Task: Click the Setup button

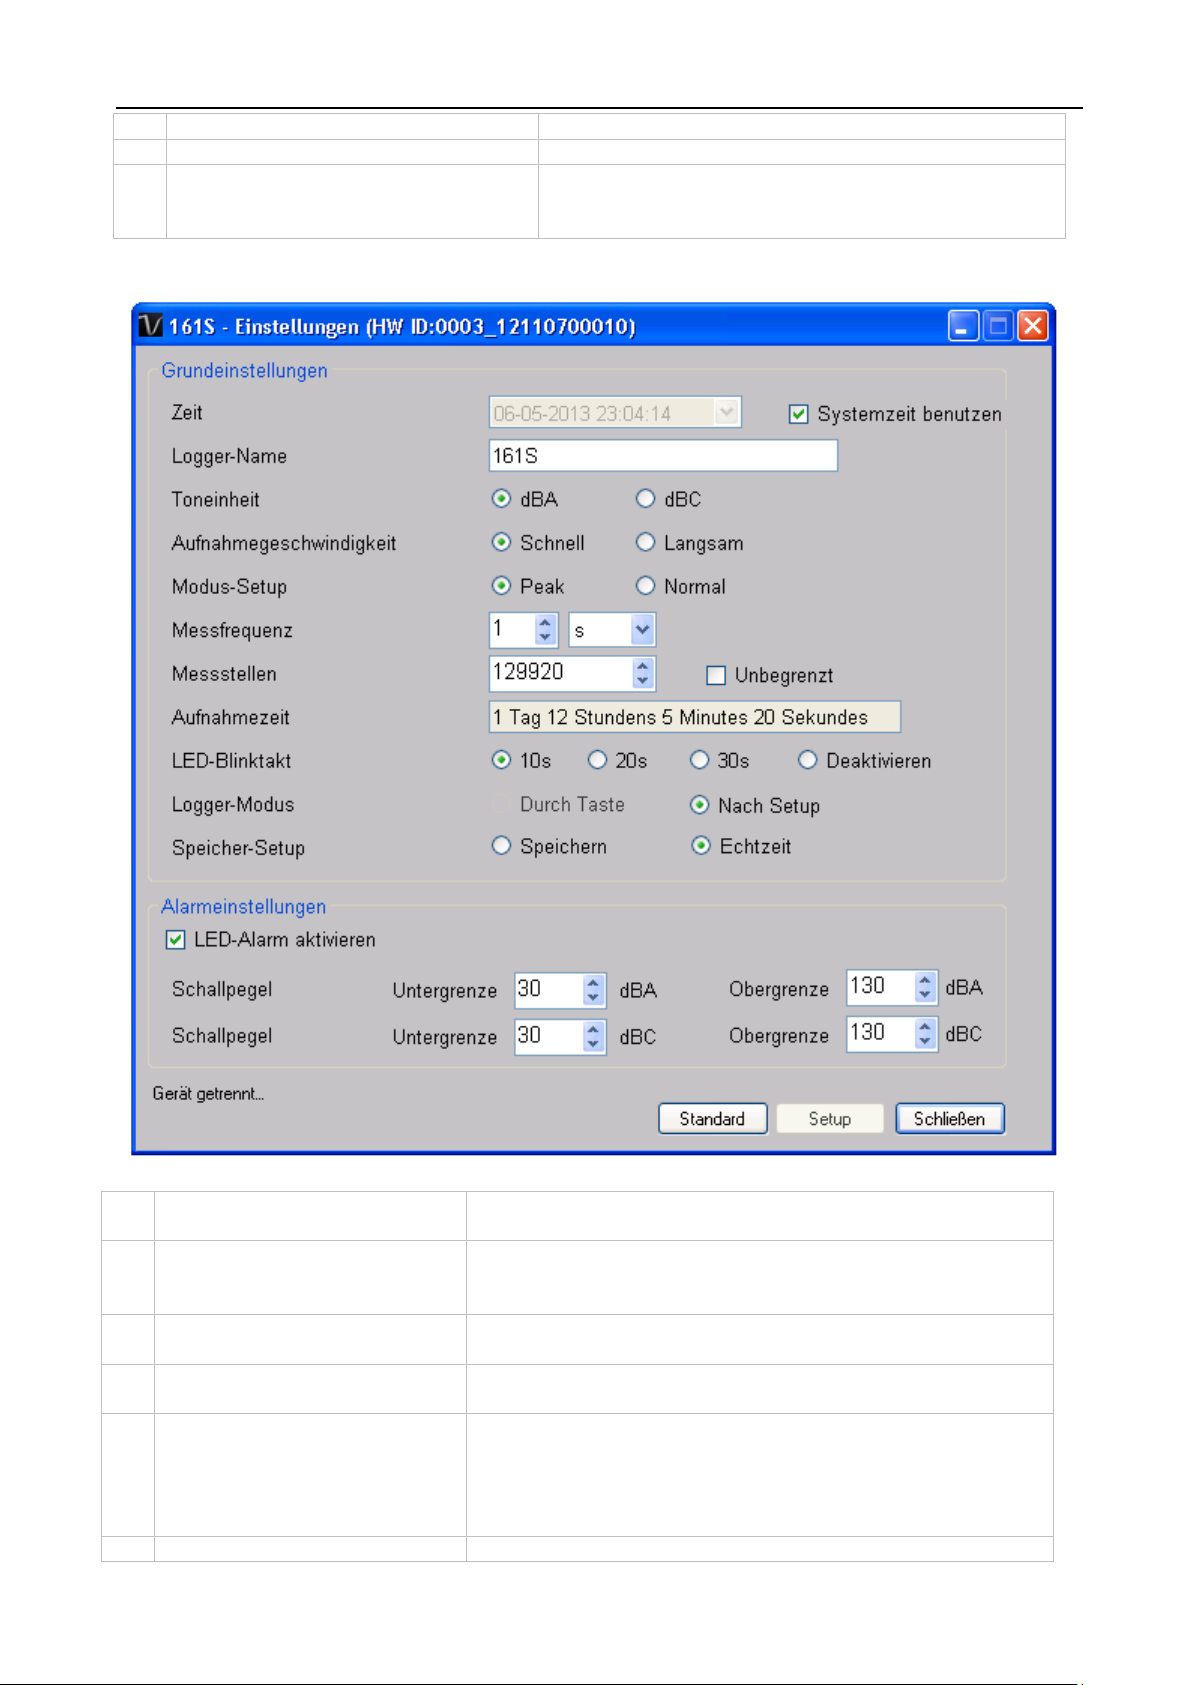Action: (830, 1119)
